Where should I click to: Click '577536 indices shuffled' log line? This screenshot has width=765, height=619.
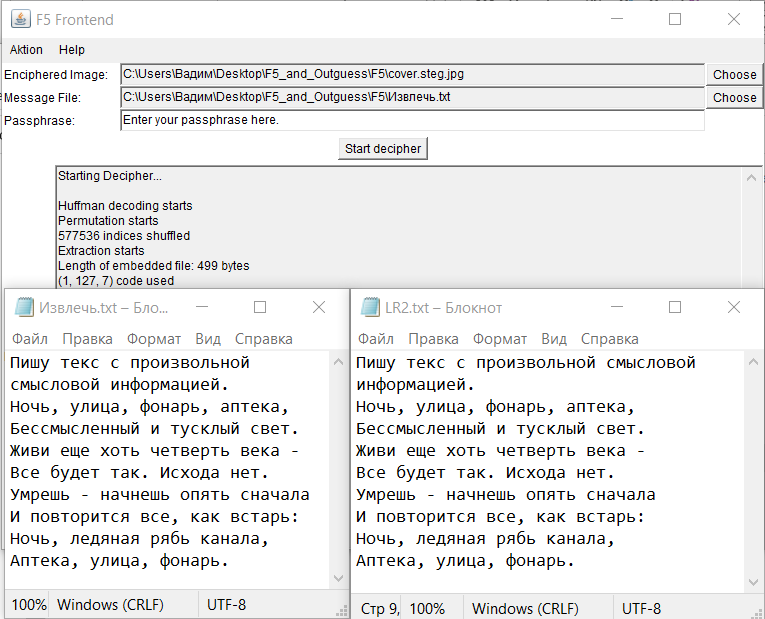(124, 236)
